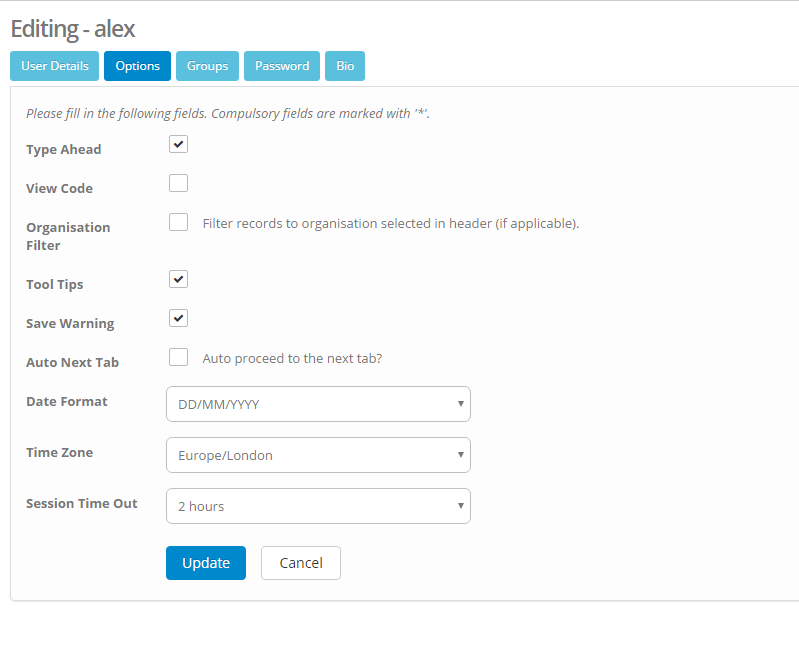Open the Time Zone dropdown
This screenshot has height=646, width=799.
coord(318,455)
